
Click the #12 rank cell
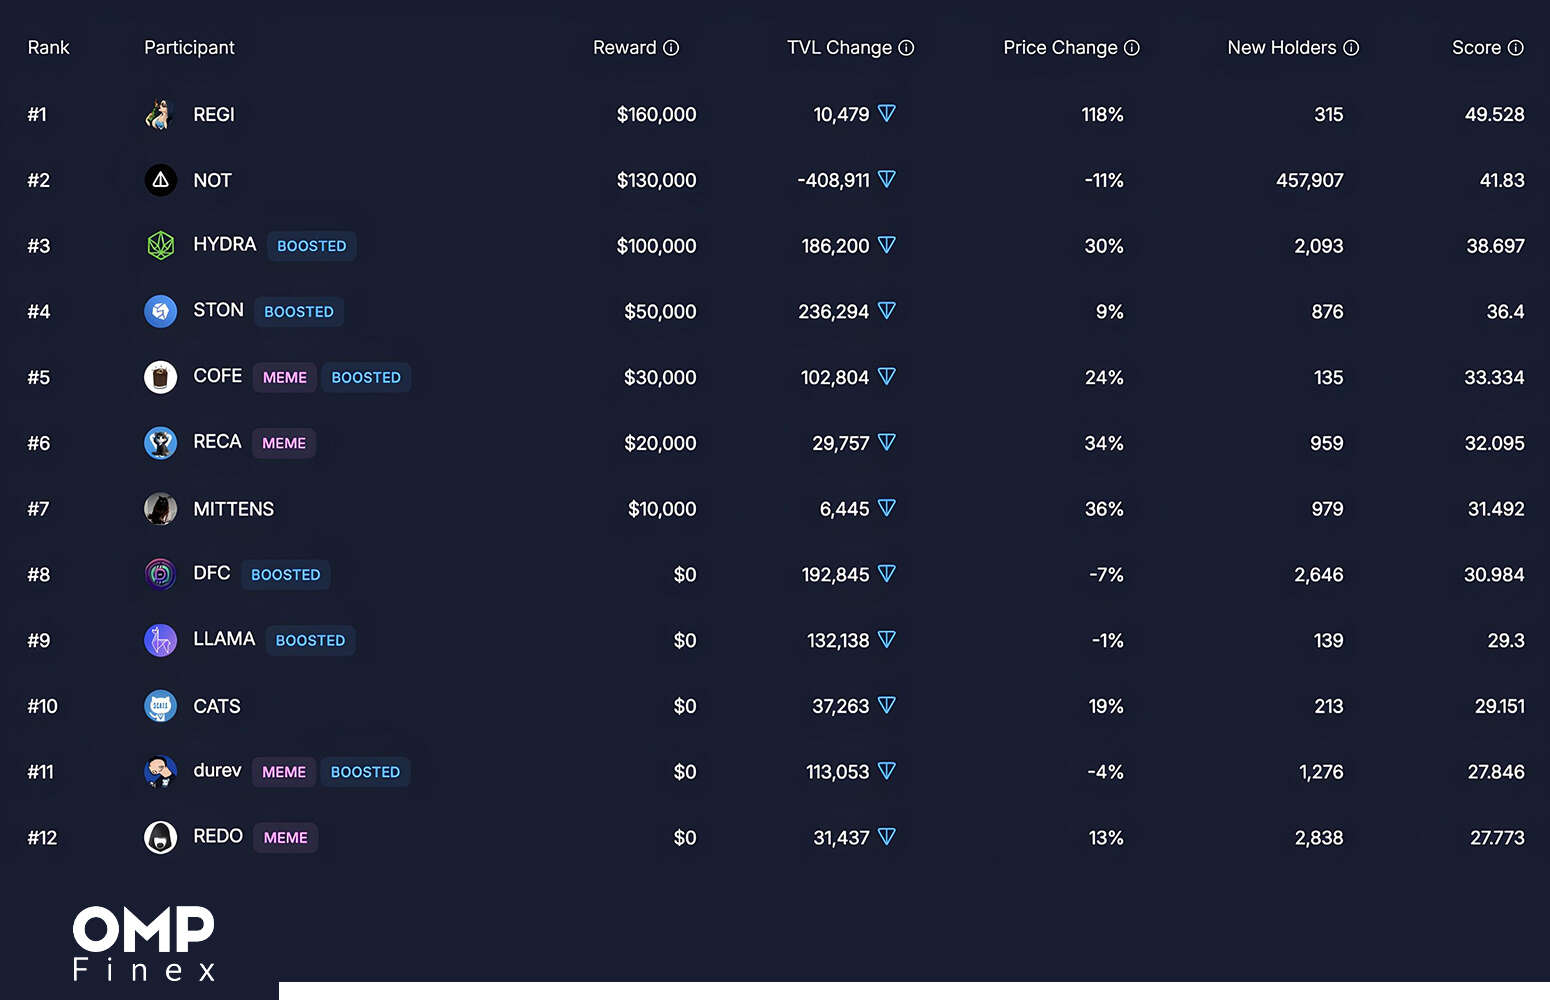pos(42,838)
